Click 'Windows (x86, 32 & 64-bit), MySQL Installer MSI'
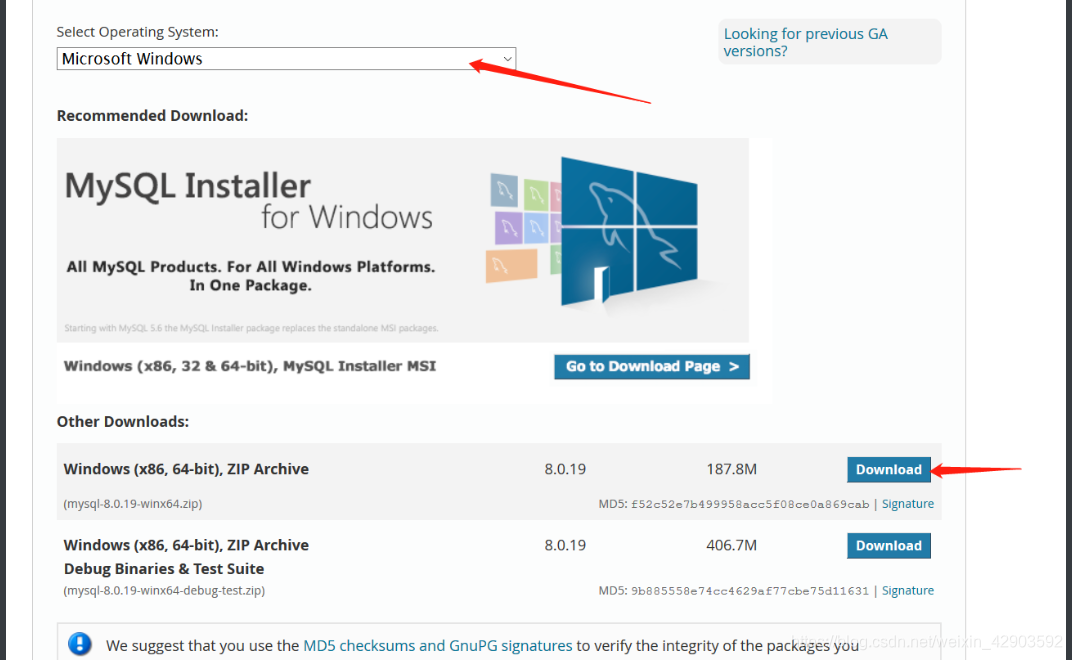Image resolution: width=1072 pixels, height=660 pixels. tap(250, 367)
